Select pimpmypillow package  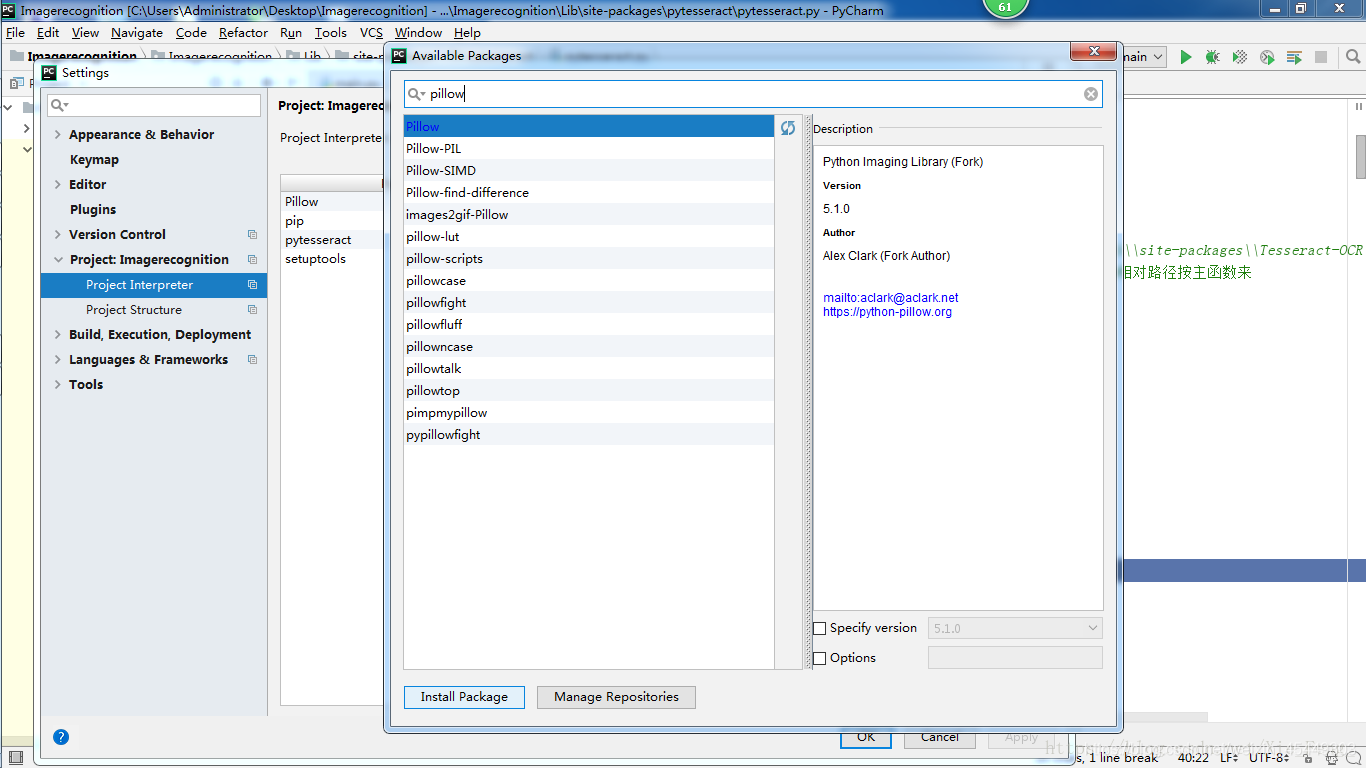(x=589, y=413)
